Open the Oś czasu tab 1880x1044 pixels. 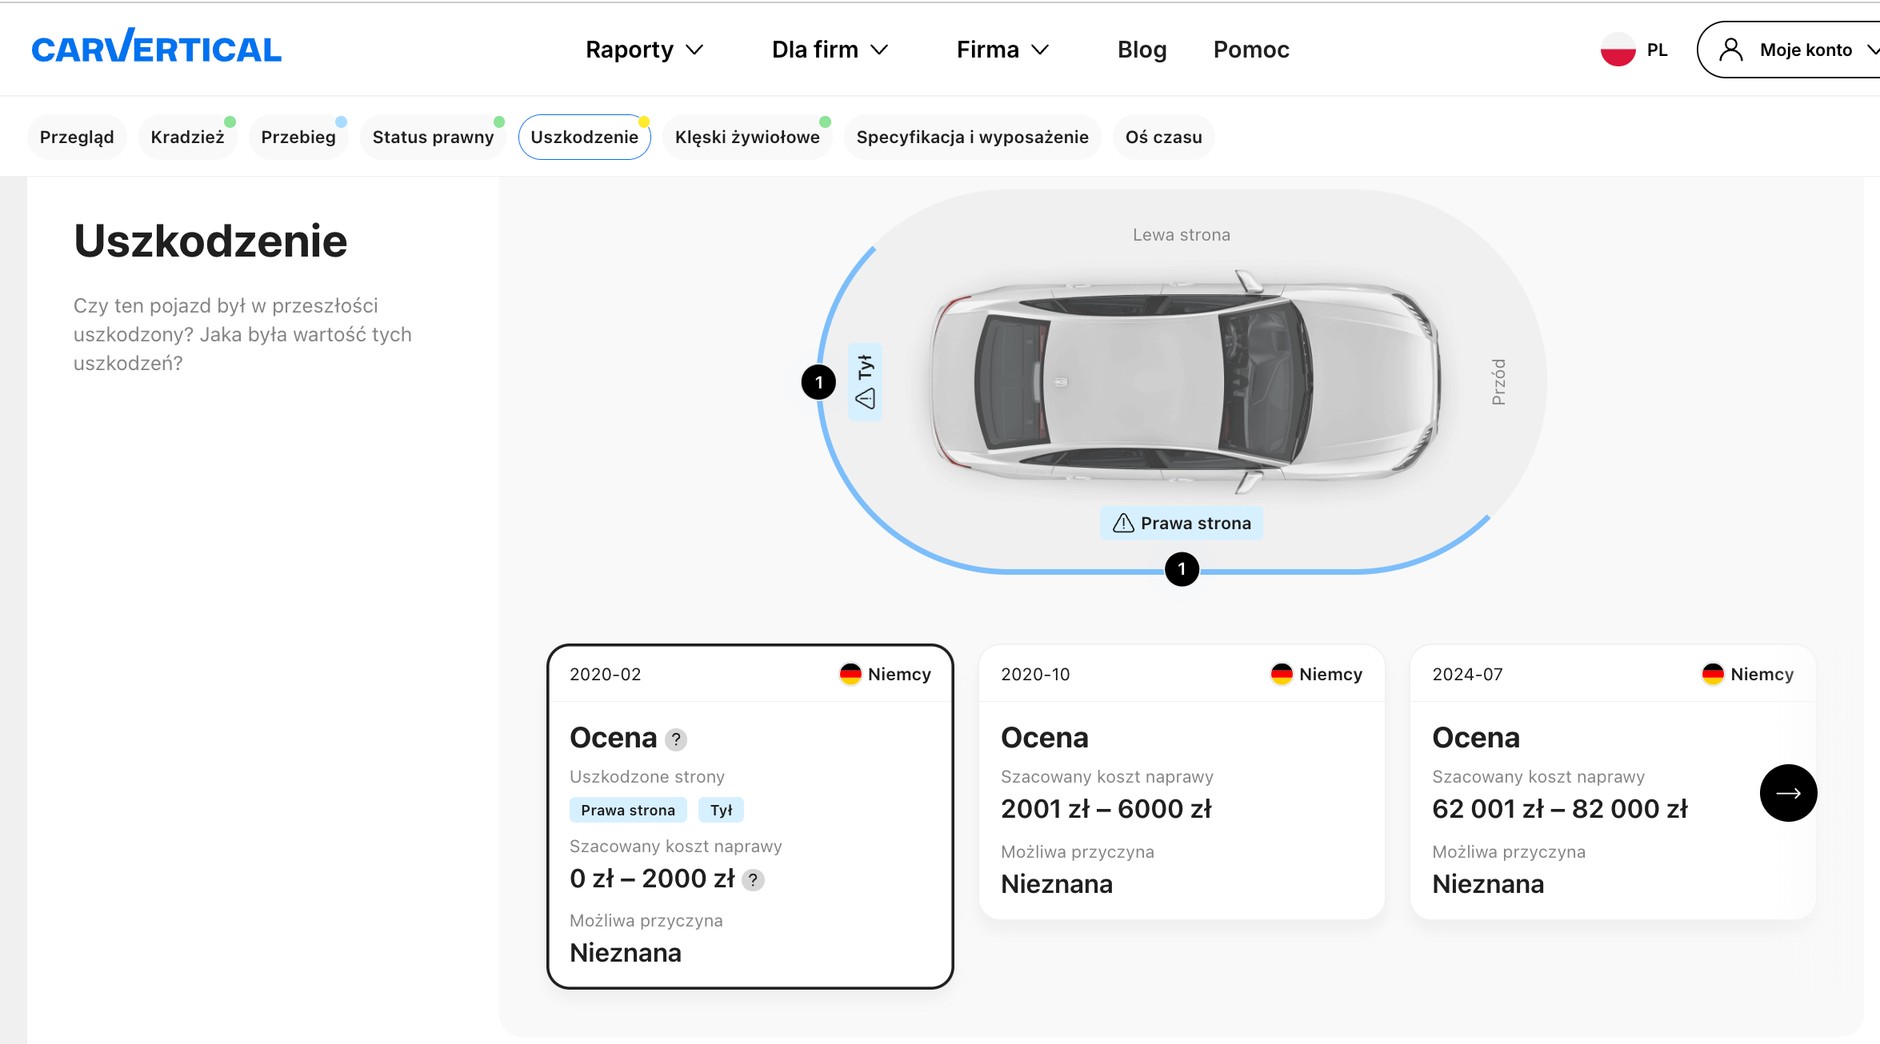coord(1163,137)
